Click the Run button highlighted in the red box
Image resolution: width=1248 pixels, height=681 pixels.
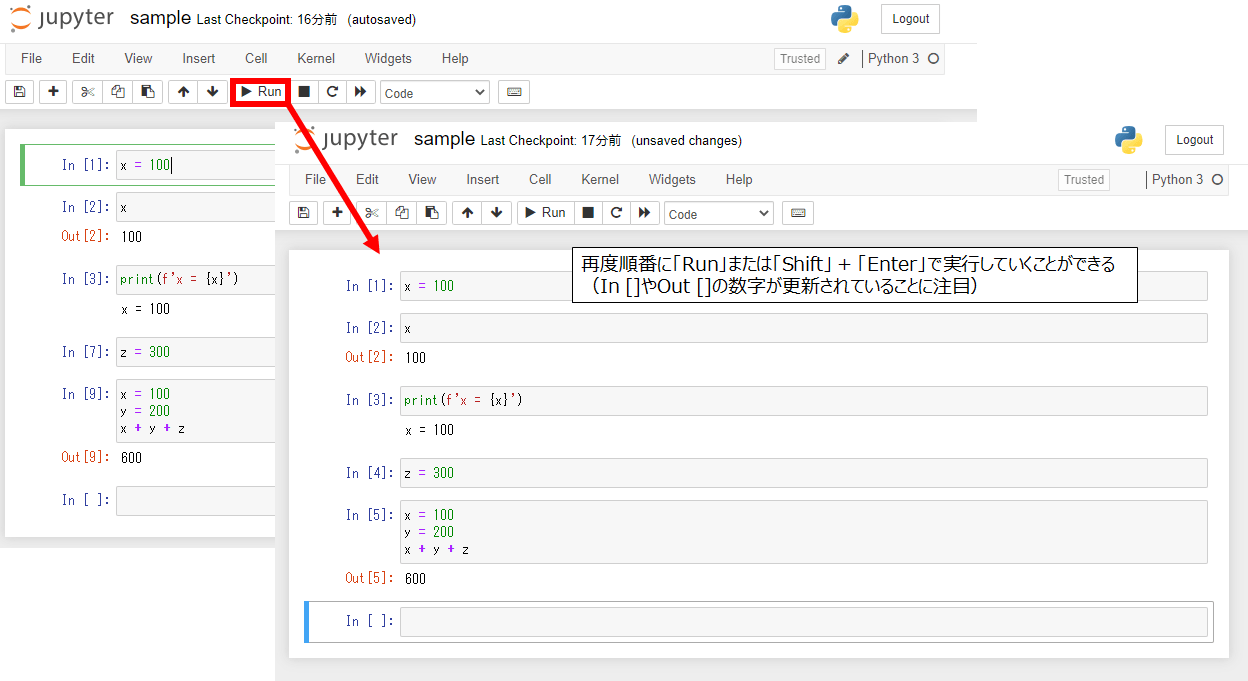[x=261, y=92]
